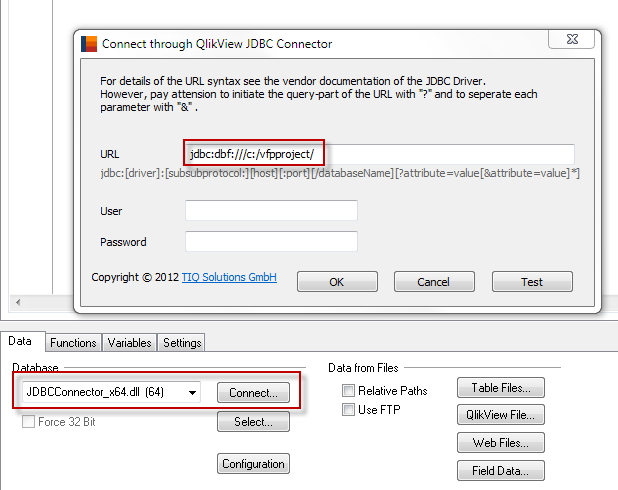Image resolution: width=618 pixels, height=490 pixels.
Task: Enable the Relative Paths checkbox
Action: (349, 390)
